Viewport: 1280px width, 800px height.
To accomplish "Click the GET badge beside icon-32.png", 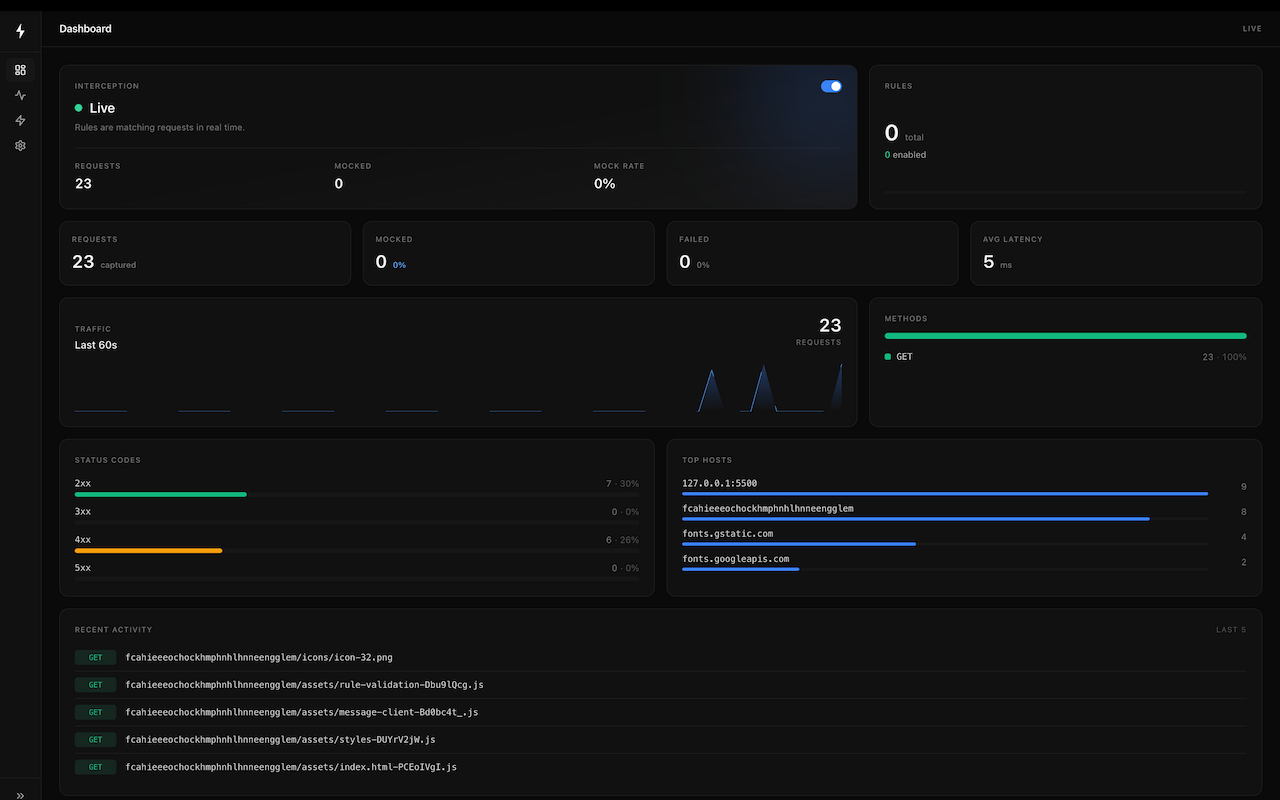I will (x=96, y=658).
